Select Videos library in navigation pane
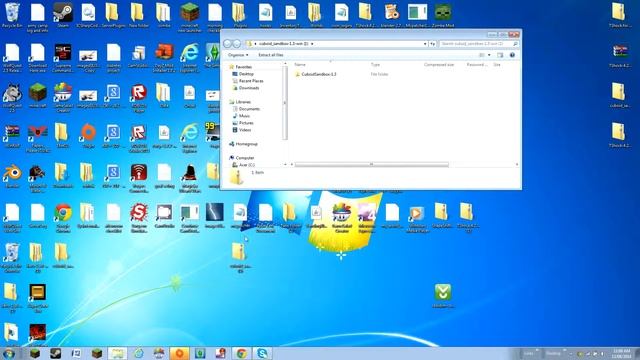This screenshot has width=640, height=360. 245,130
